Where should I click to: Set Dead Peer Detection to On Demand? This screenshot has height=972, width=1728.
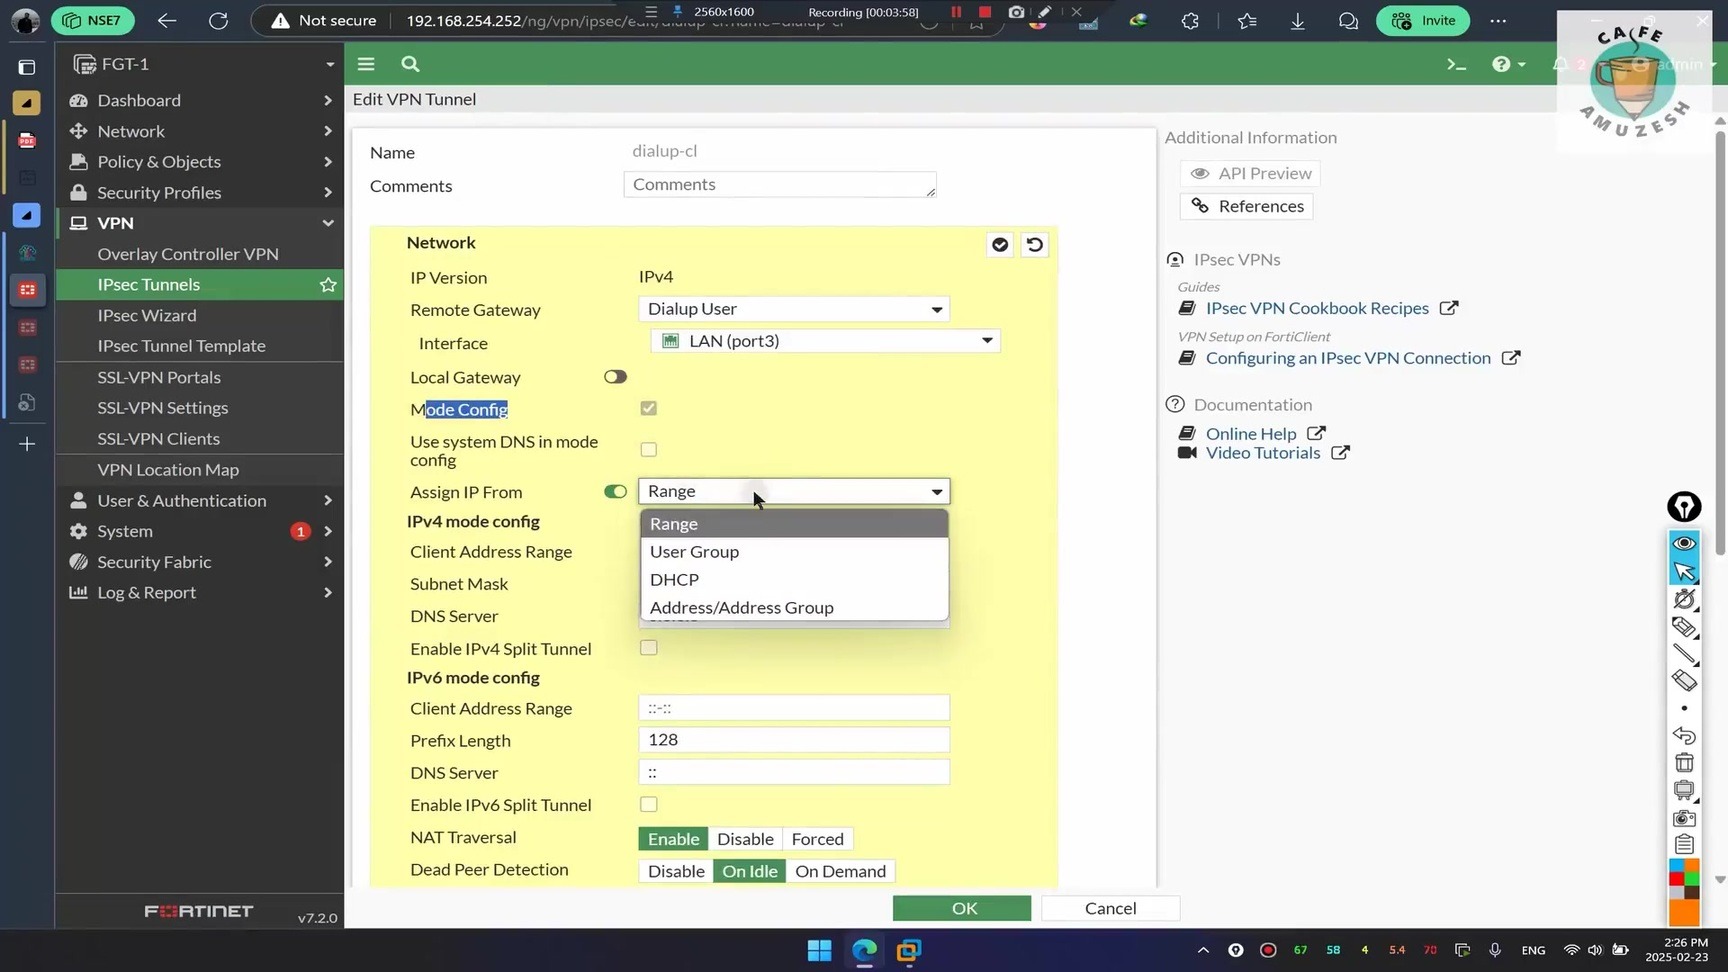pyautogui.click(x=840, y=871)
